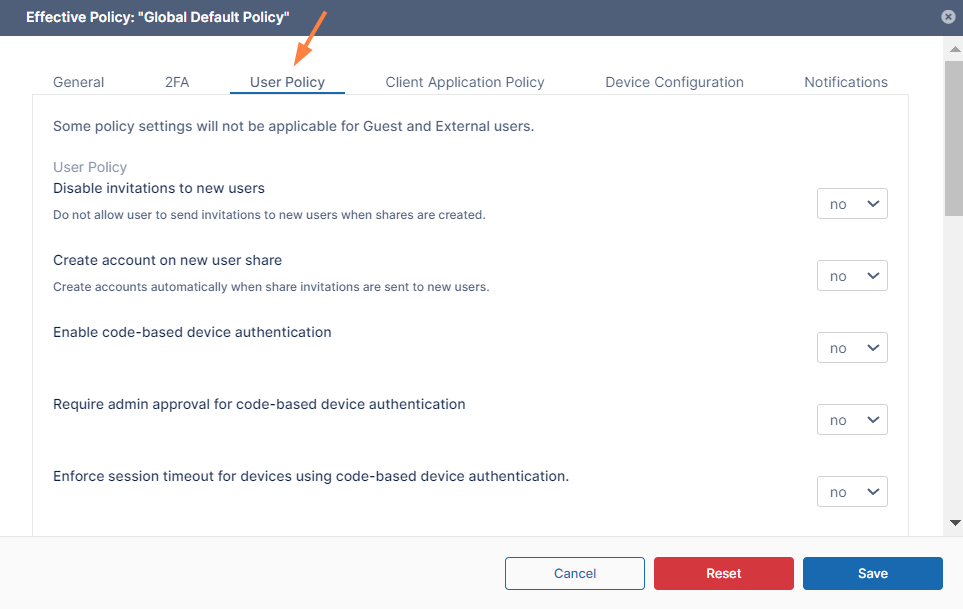The image size is (963, 609).
Task: Switch to the Notifications tab
Action: pos(846,82)
